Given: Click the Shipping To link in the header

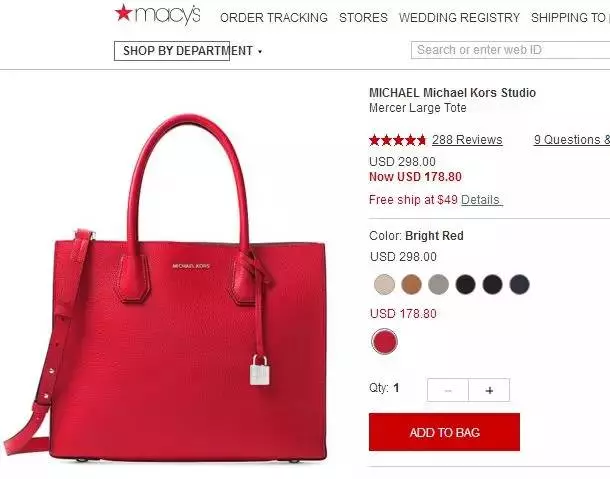Looking at the screenshot, I should click(570, 18).
